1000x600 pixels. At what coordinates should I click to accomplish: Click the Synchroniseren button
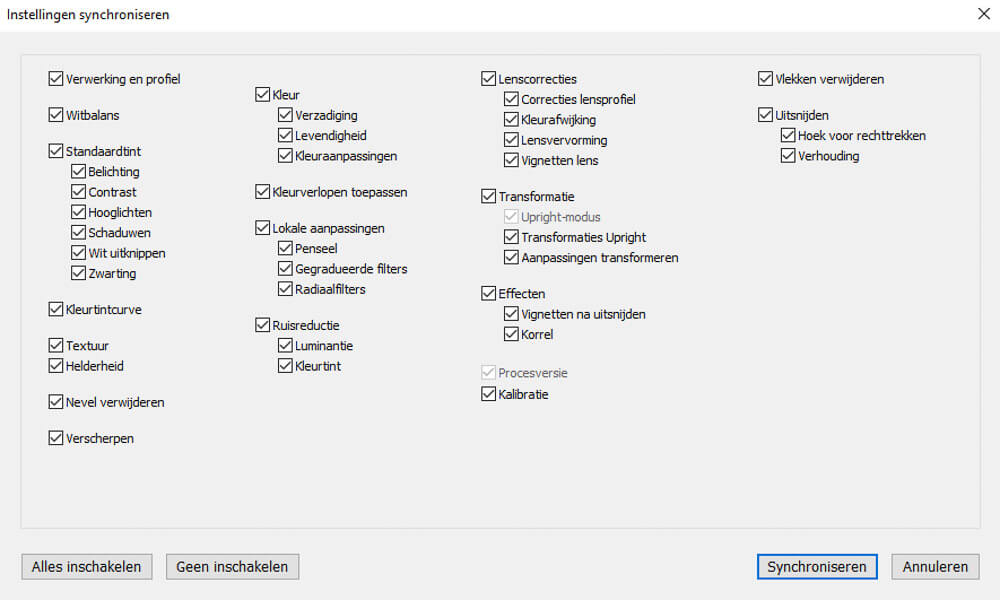click(x=816, y=567)
